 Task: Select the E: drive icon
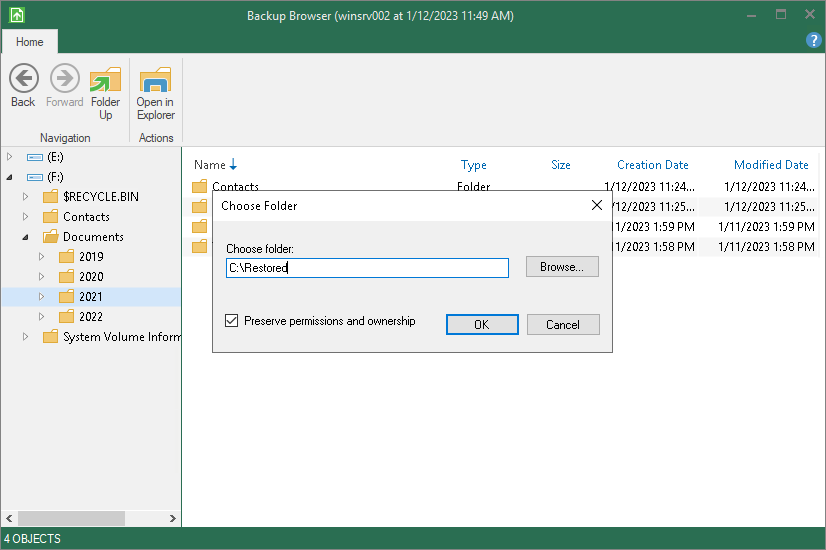pos(35,157)
